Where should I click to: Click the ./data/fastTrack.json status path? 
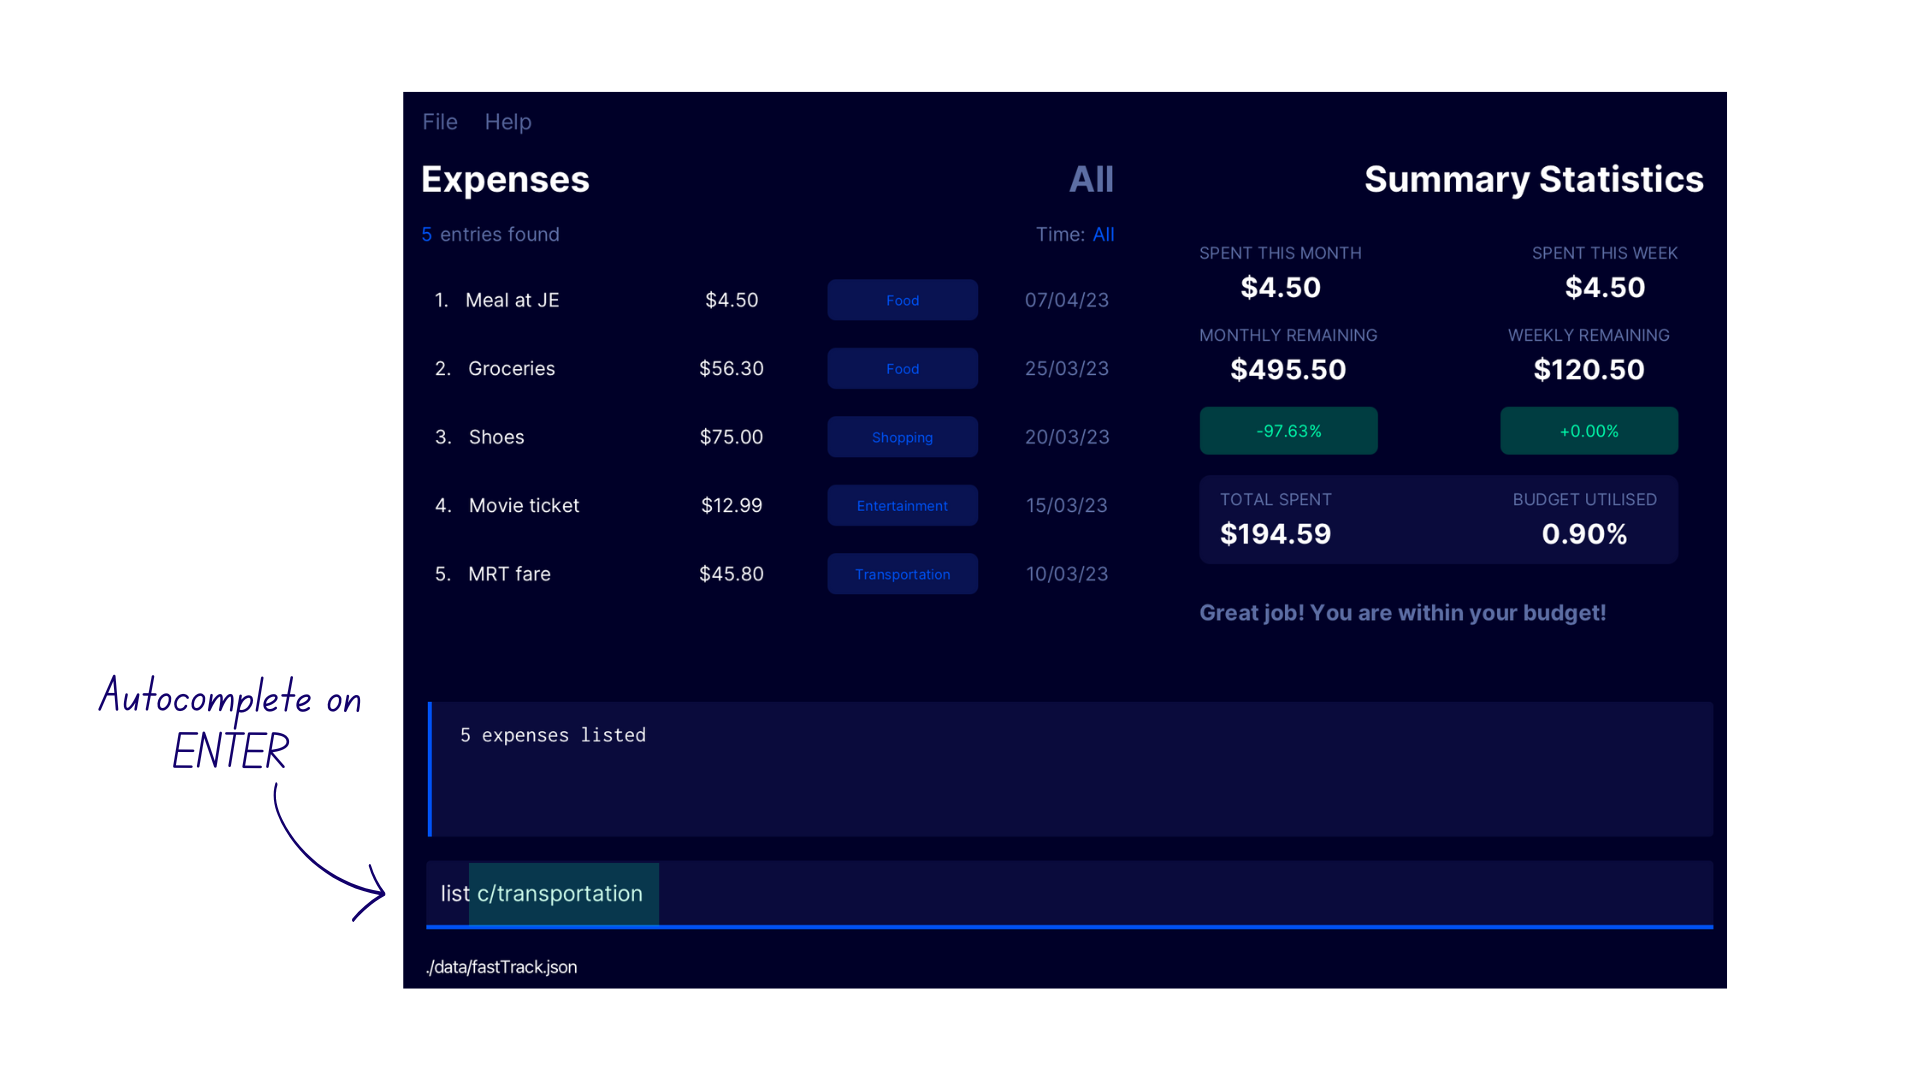(501, 967)
